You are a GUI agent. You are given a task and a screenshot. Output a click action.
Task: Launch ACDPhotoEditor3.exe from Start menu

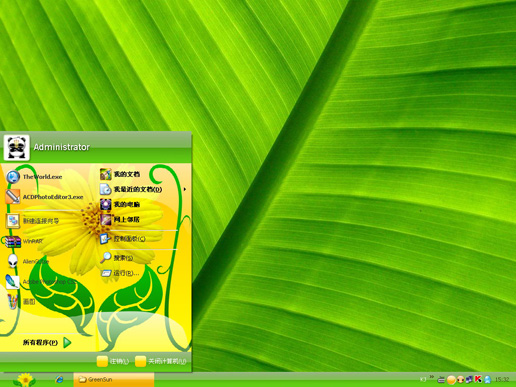click(x=44, y=197)
